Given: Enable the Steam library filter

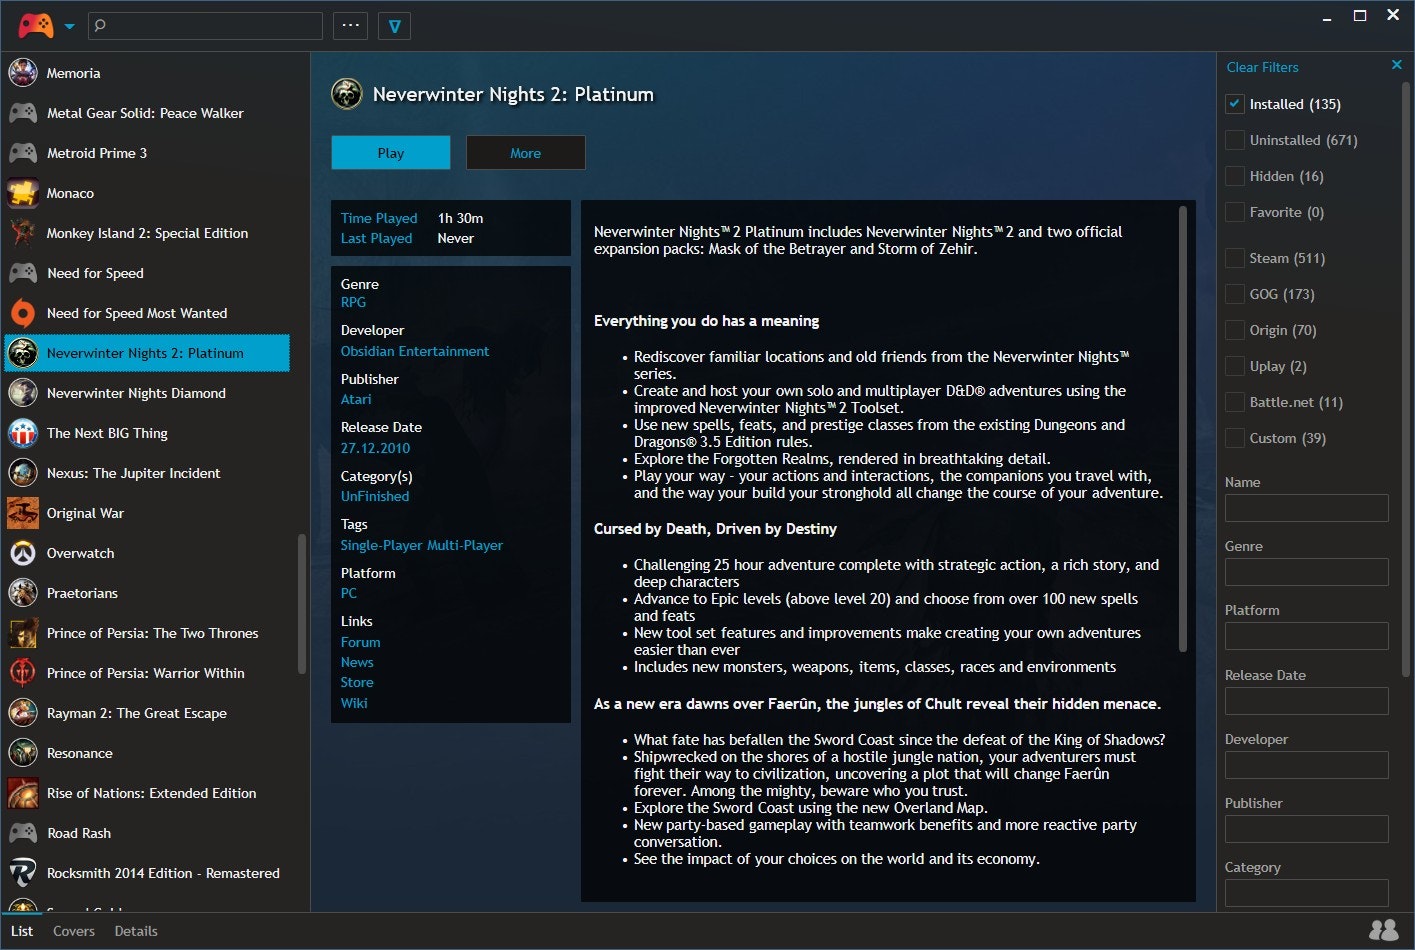Looking at the screenshot, I should click(1235, 257).
